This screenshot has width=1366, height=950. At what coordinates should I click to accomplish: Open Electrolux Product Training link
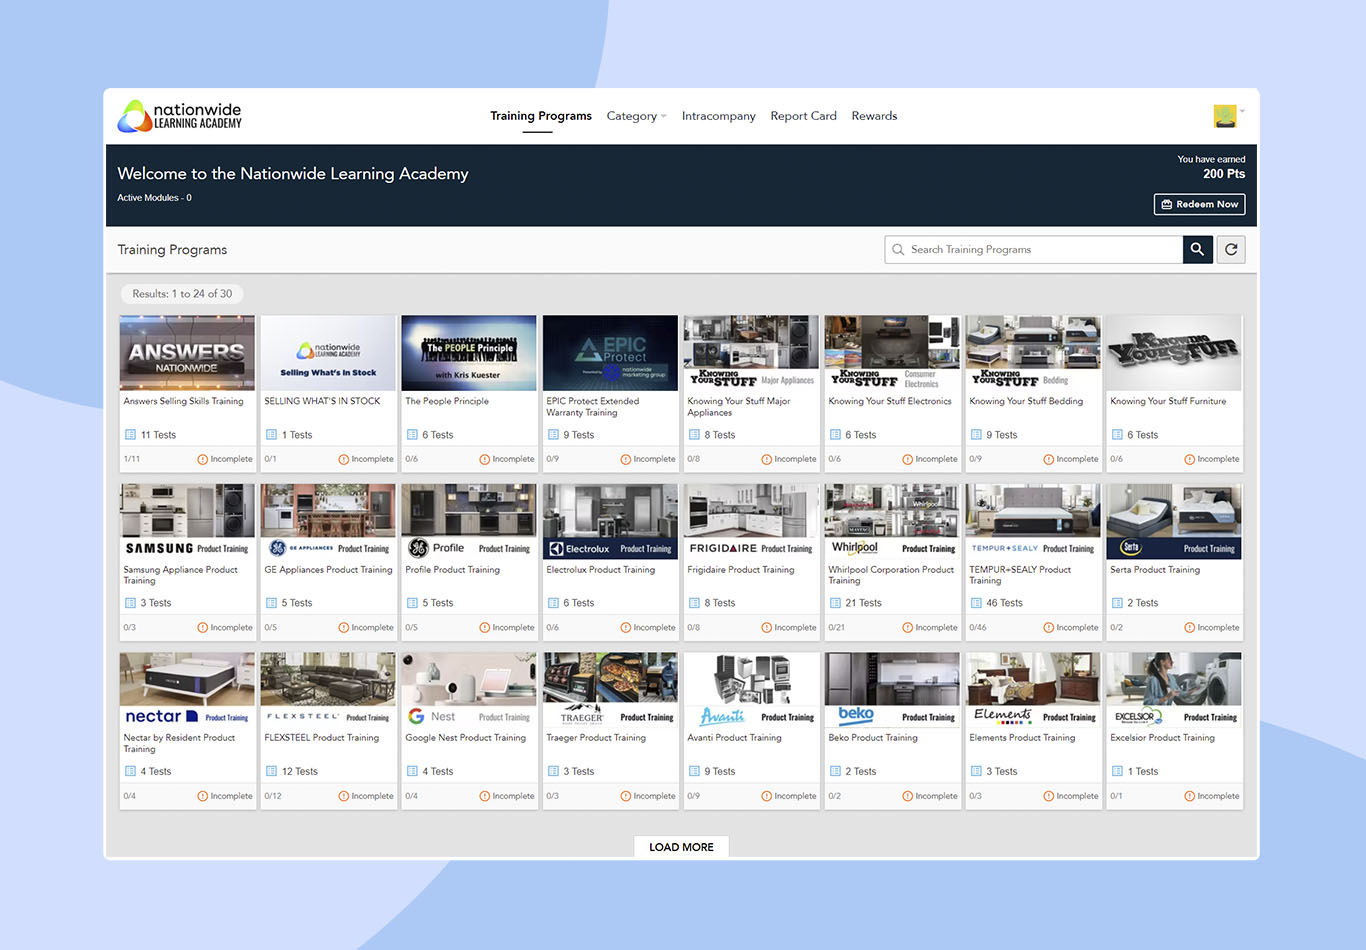(601, 570)
